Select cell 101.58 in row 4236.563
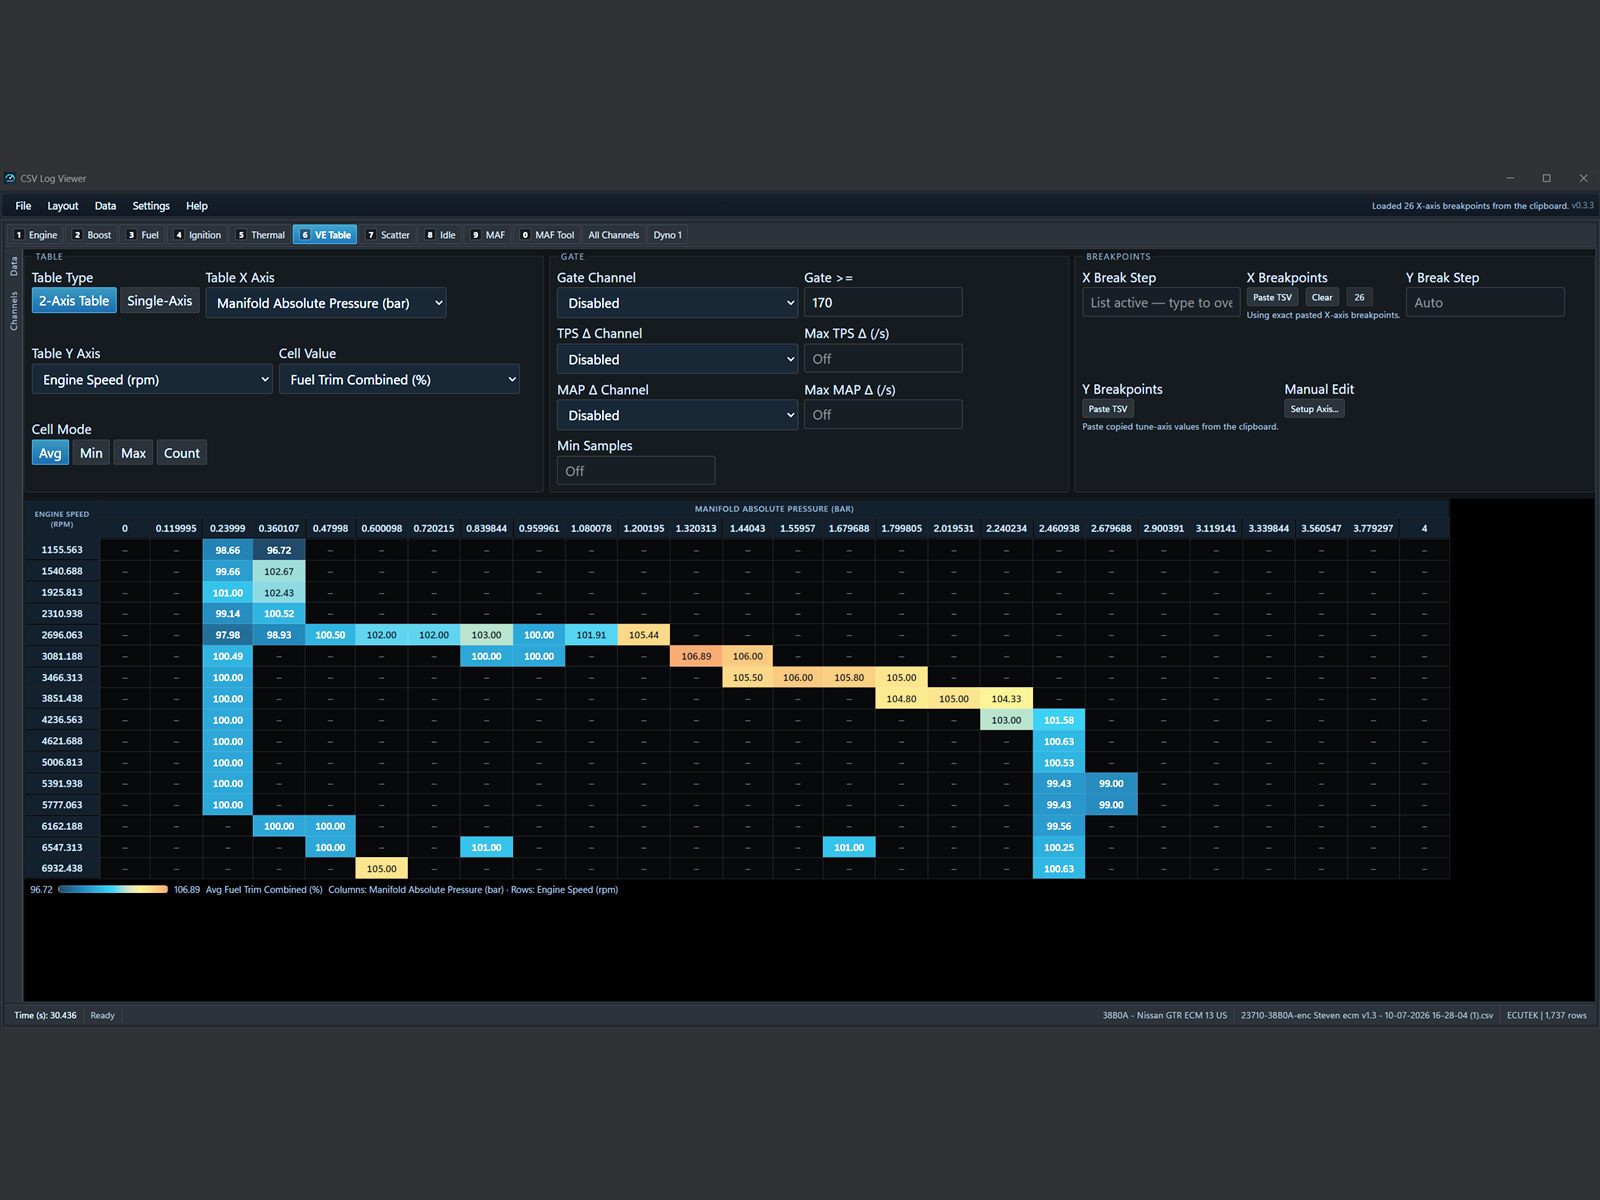 pyautogui.click(x=1059, y=720)
